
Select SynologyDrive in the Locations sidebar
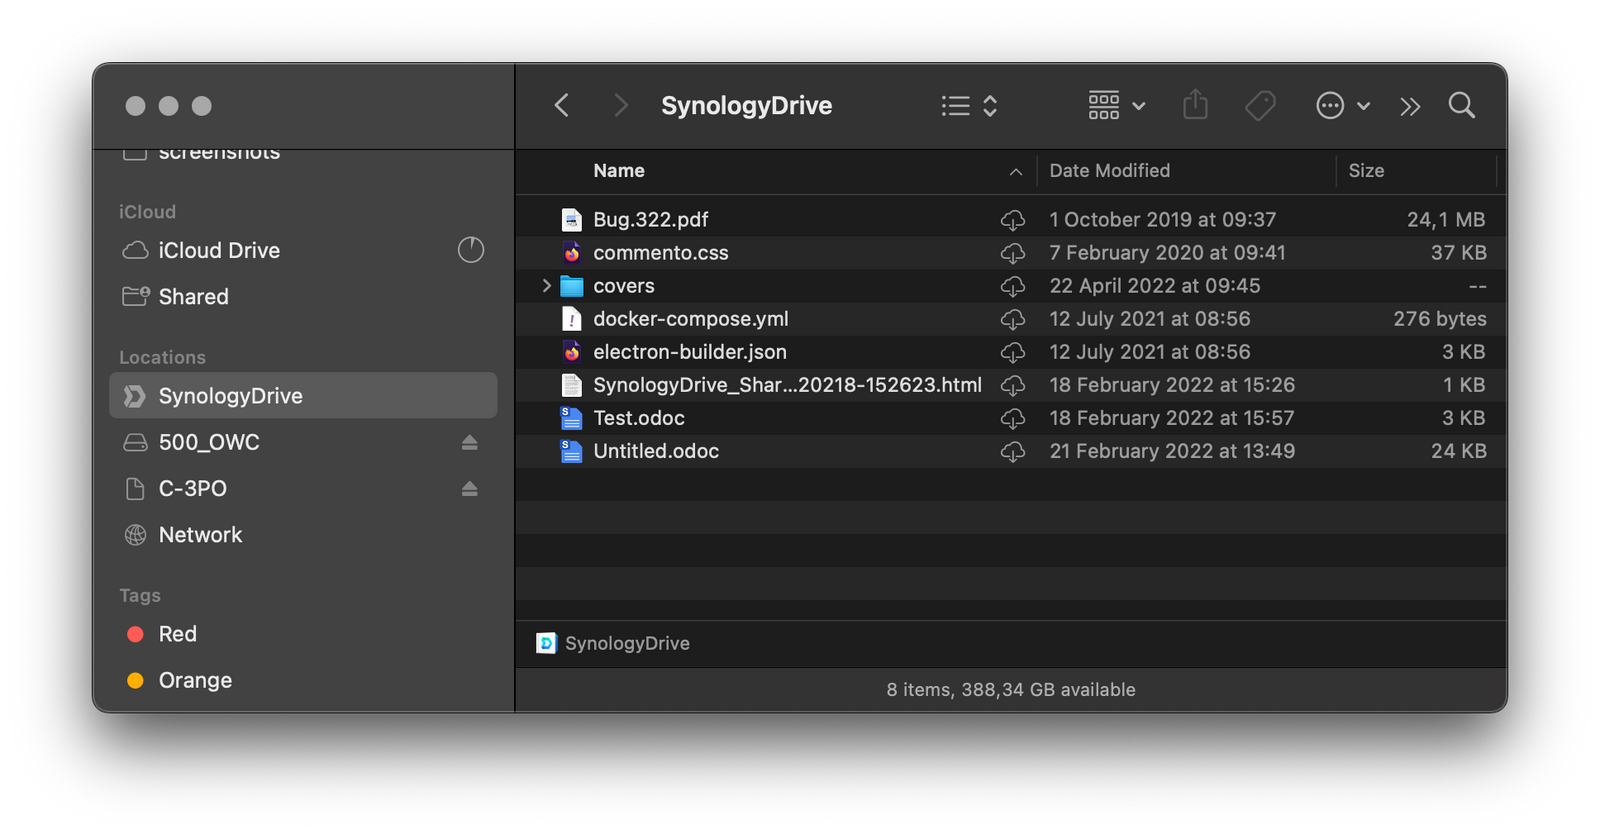pos(303,396)
